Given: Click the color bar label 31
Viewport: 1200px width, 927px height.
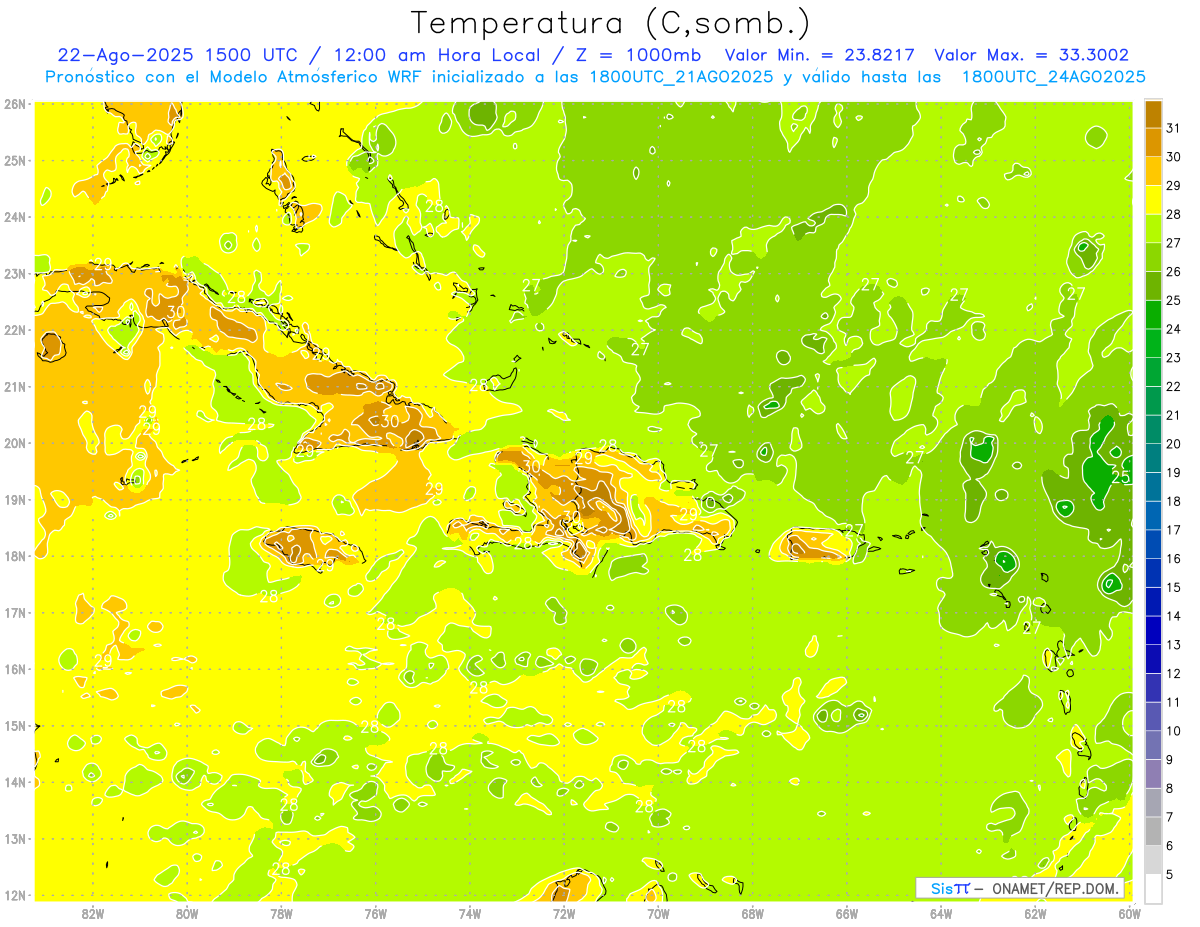Looking at the screenshot, I should [1174, 128].
